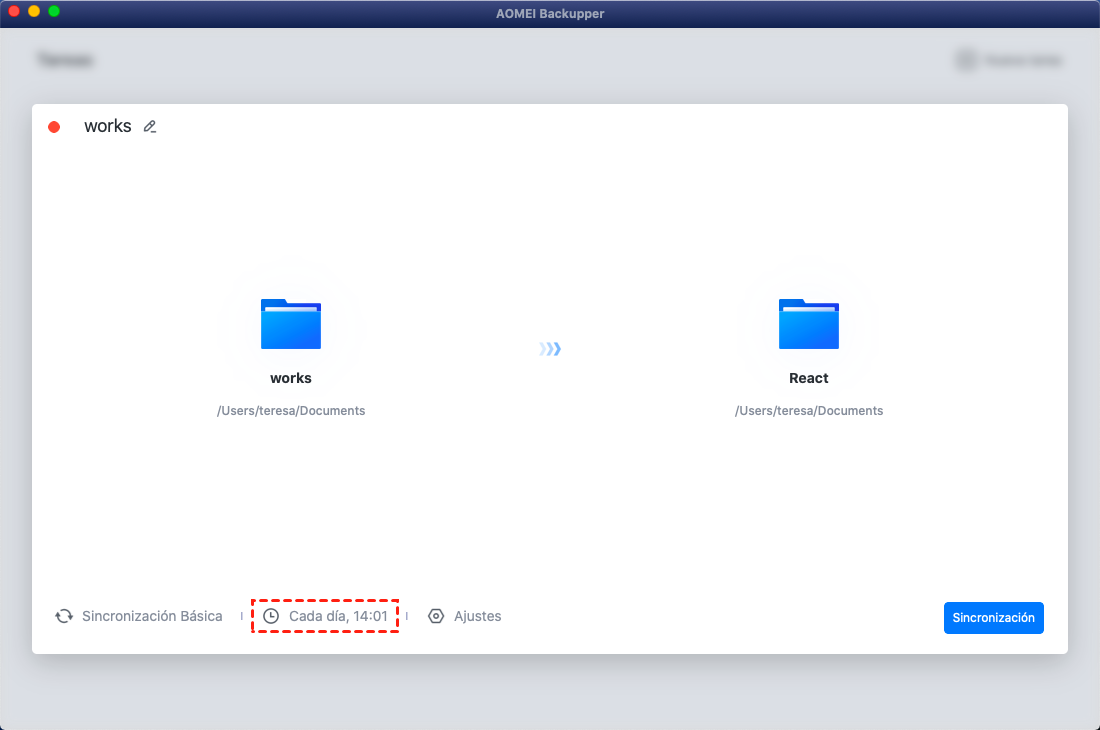Click the React folder label
The height and width of the screenshot is (730, 1100).
pyautogui.click(x=809, y=378)
